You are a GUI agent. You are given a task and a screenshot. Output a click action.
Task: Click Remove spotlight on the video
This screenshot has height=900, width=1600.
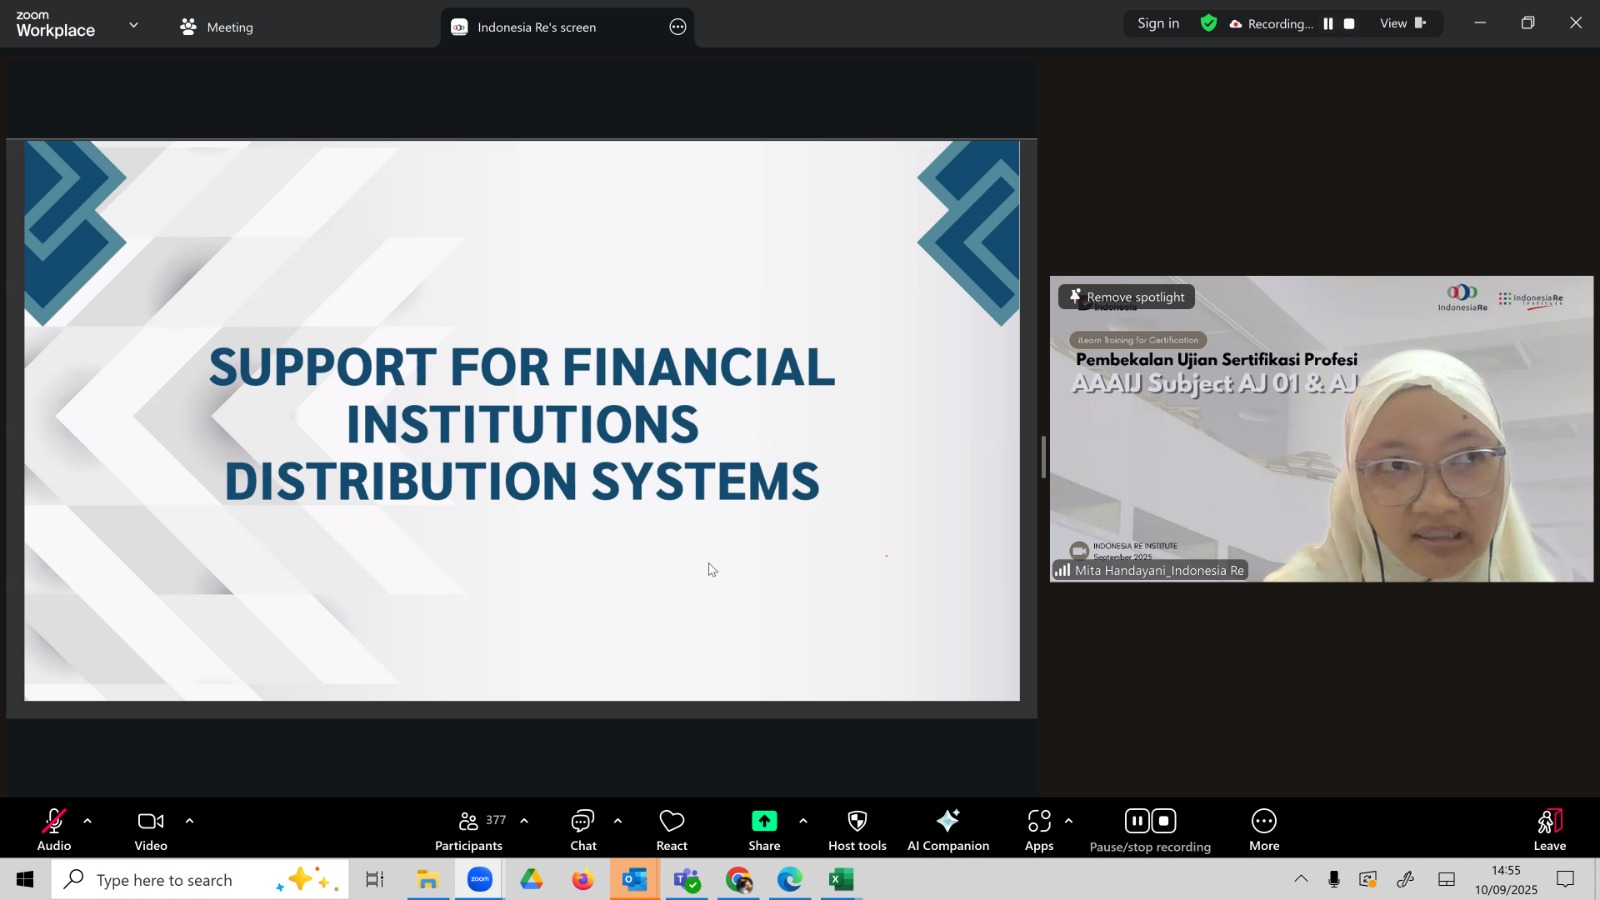pyautogui.click(x=1126, y=297)
